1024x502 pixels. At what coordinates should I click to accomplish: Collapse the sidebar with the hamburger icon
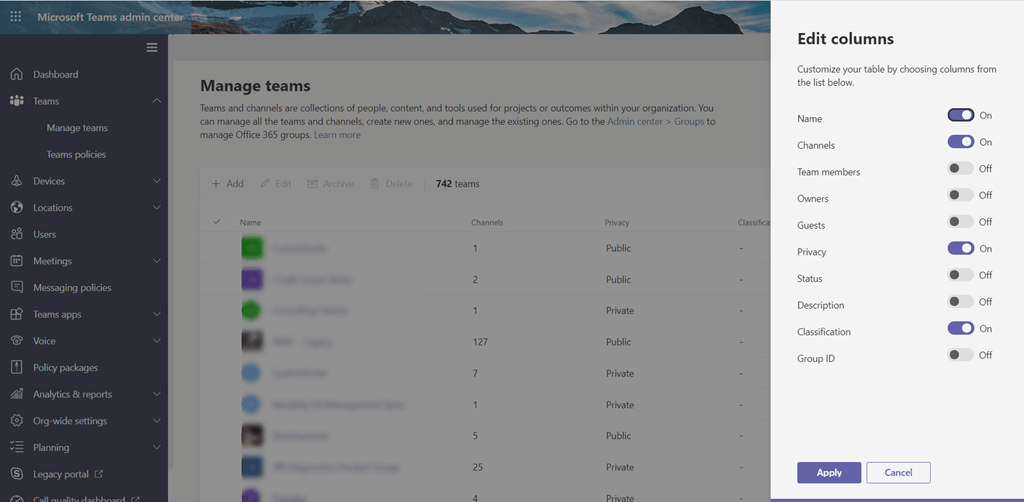coord(152,48)
